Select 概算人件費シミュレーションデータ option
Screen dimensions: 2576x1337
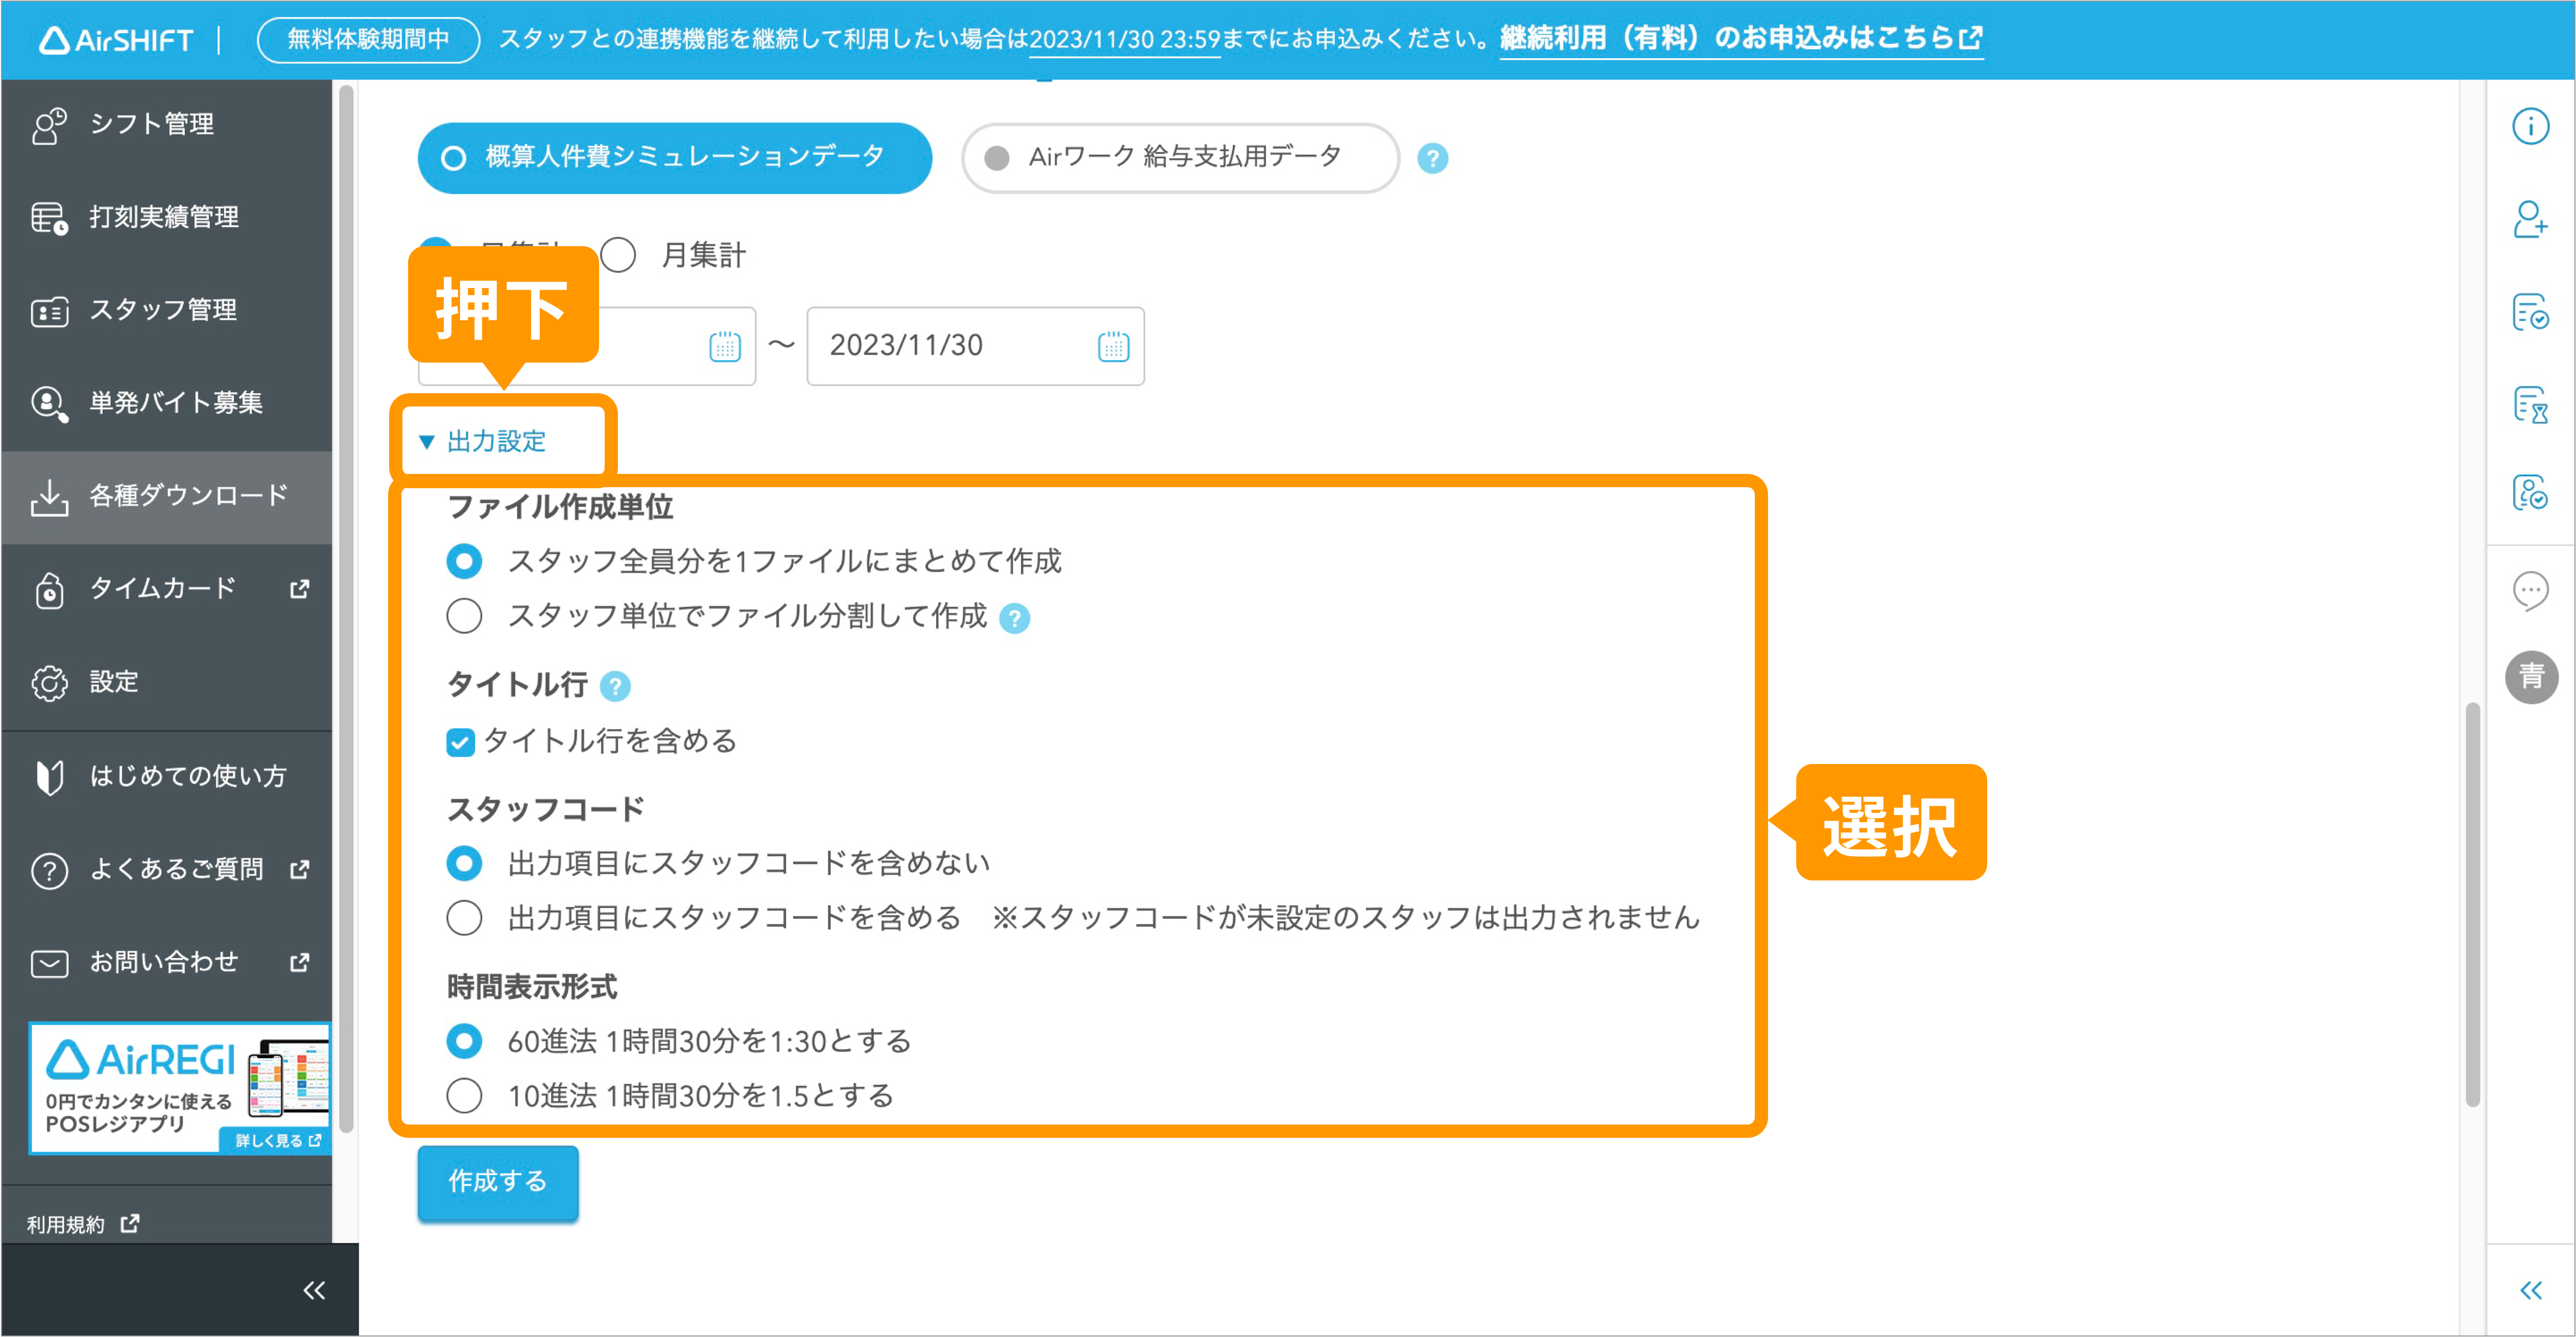tap(674, 158)
